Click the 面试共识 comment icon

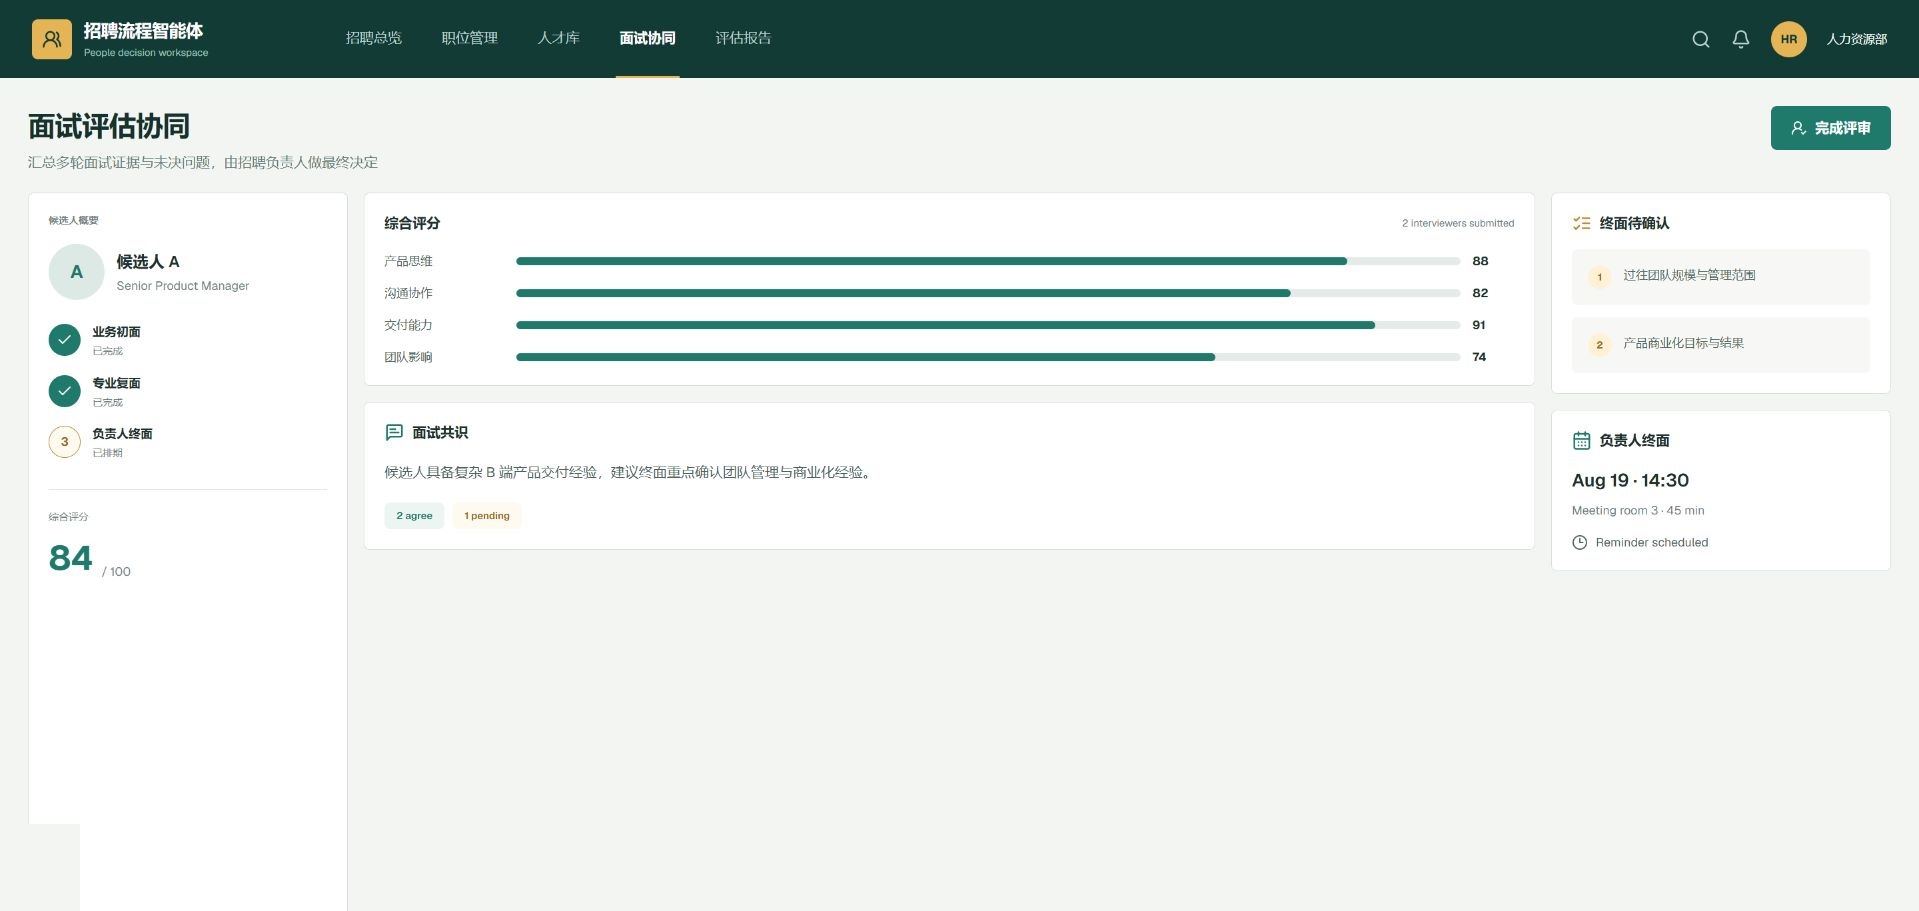point(394,432)
